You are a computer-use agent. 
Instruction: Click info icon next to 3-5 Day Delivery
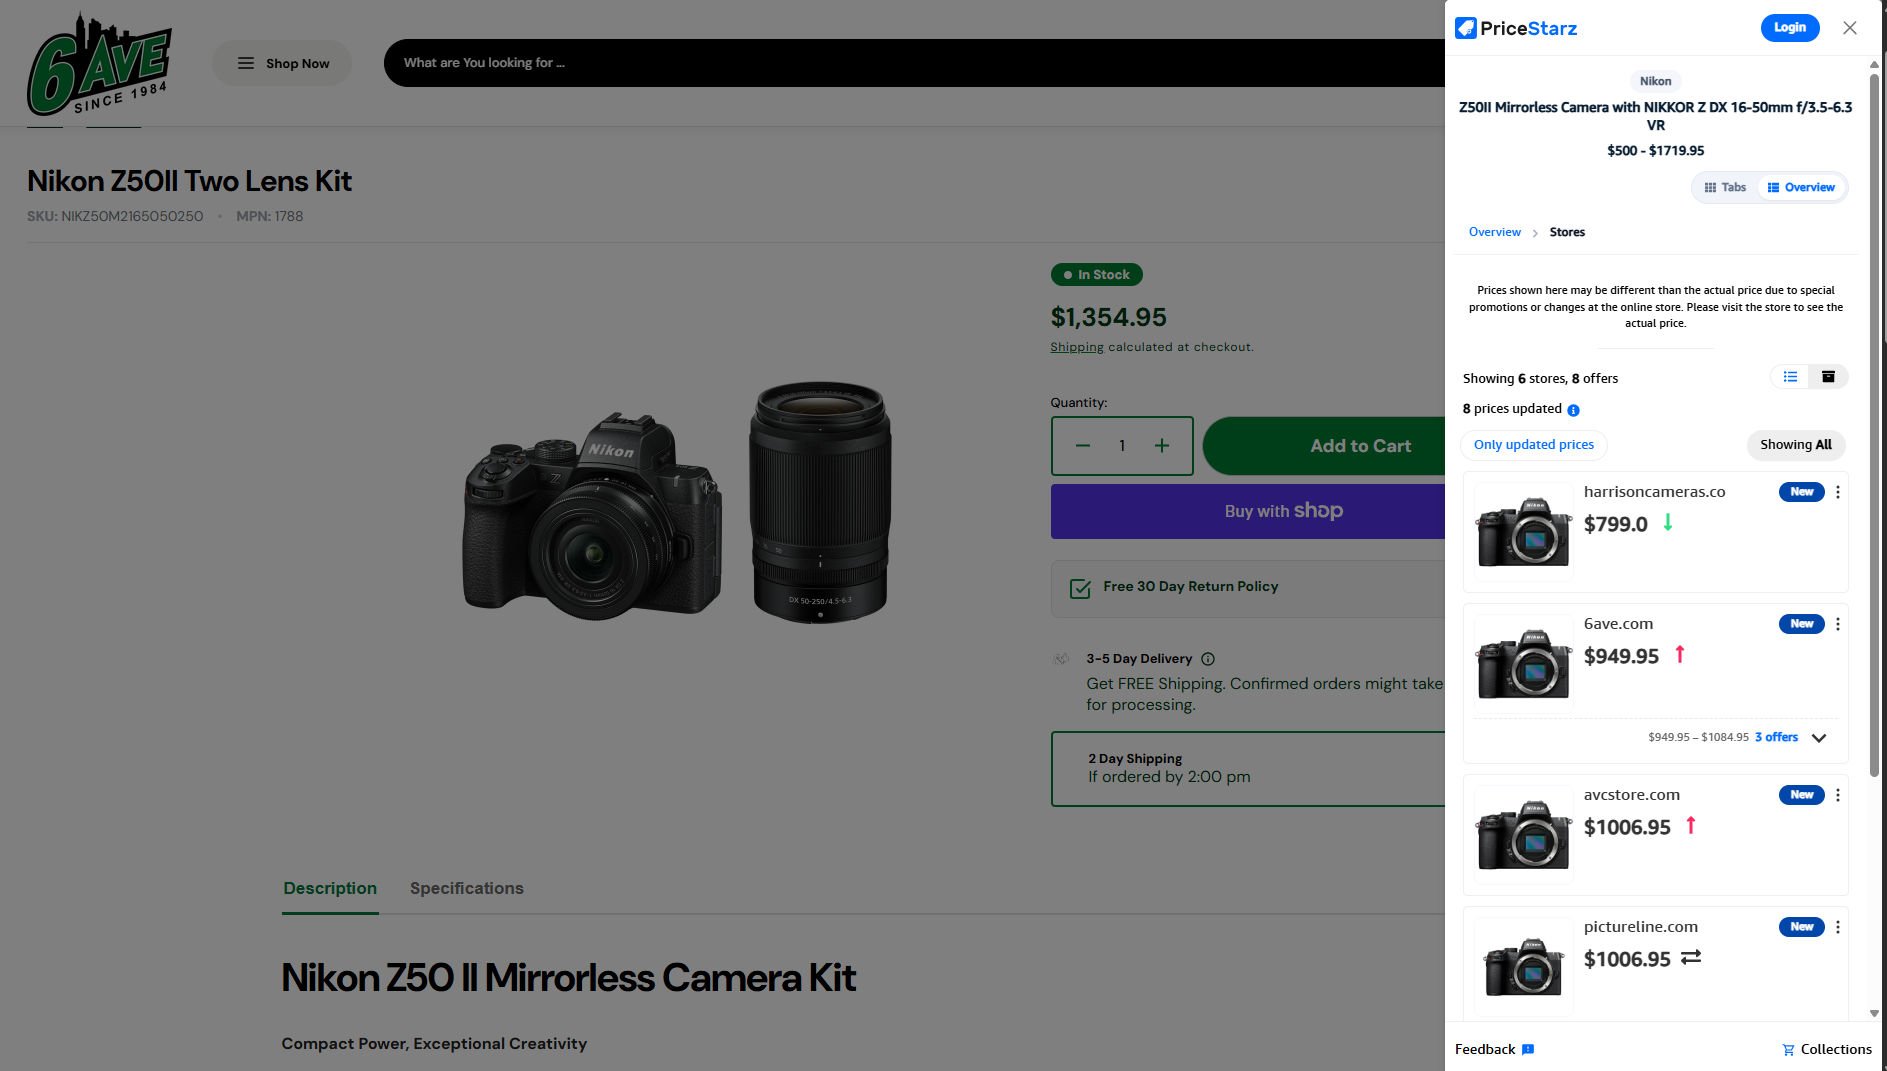[1208, 659]
